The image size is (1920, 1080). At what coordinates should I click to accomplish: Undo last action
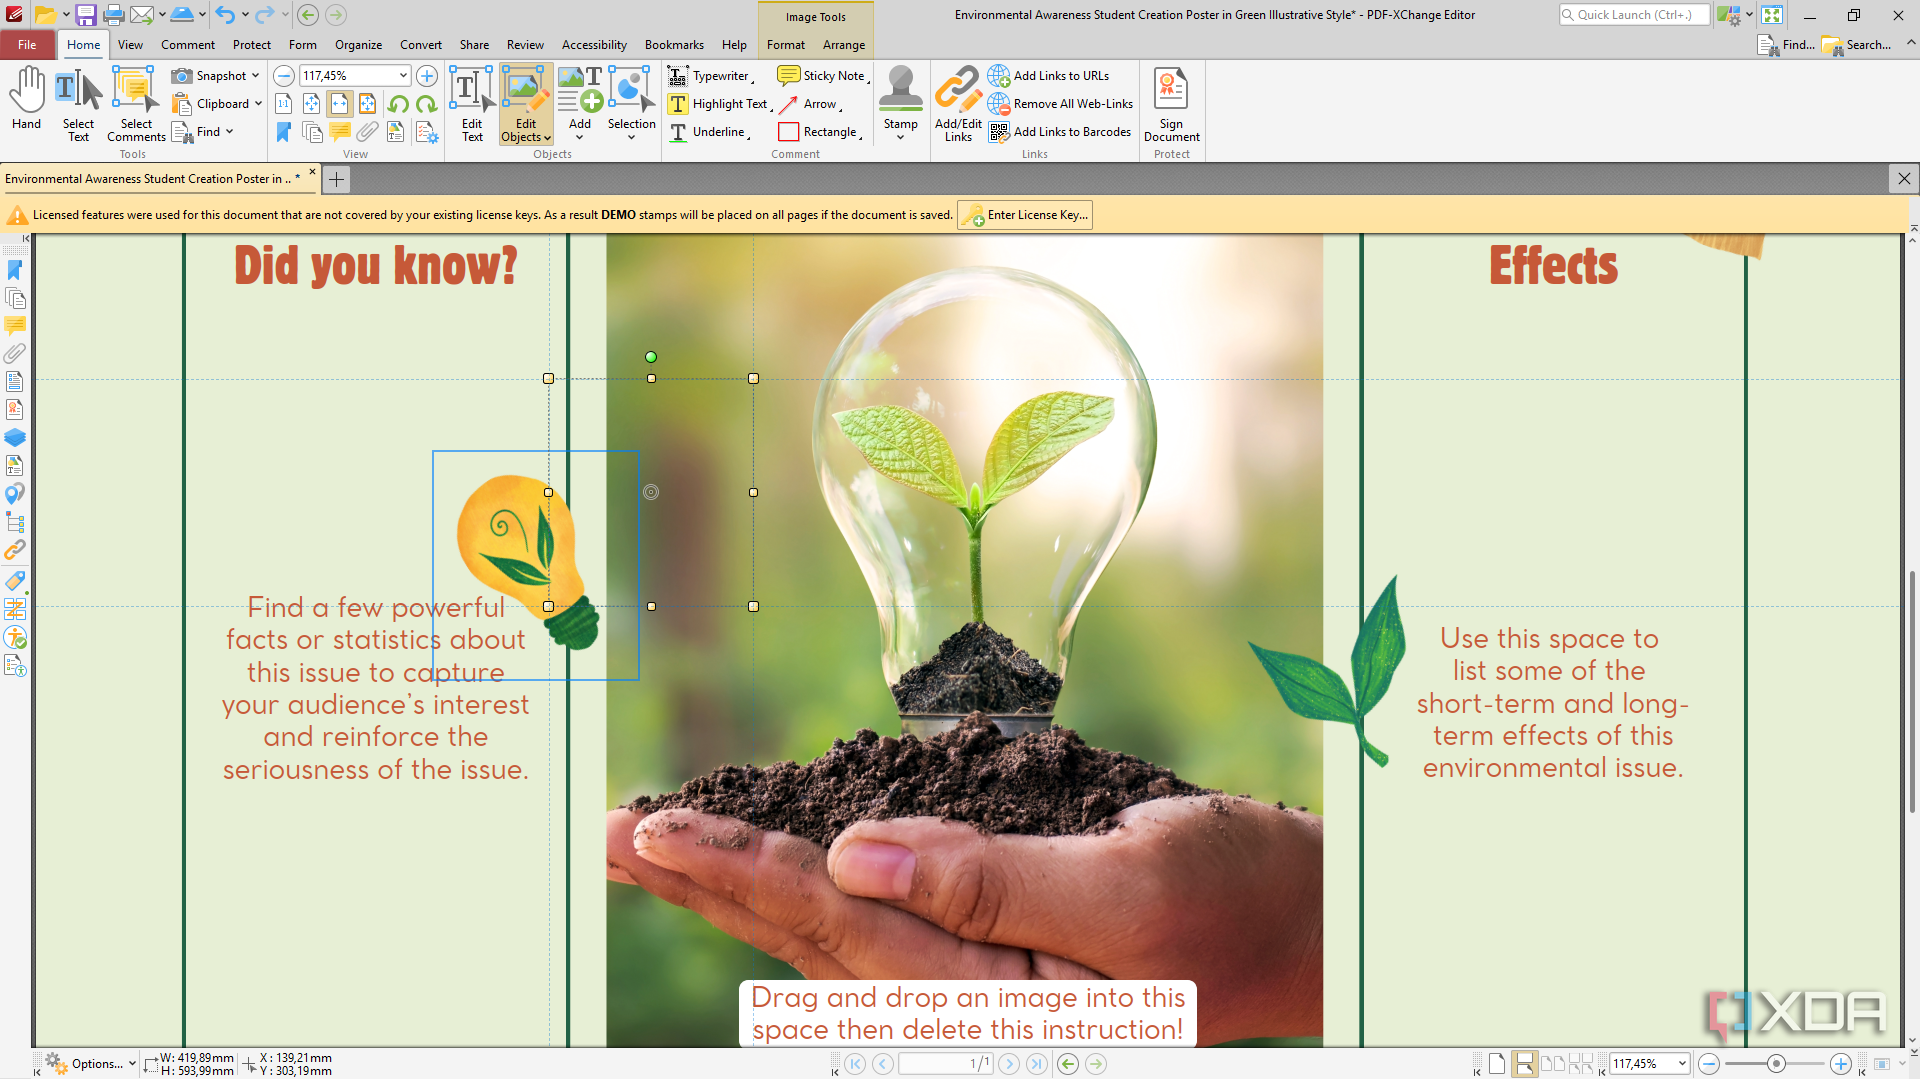[x=225, y=15]
